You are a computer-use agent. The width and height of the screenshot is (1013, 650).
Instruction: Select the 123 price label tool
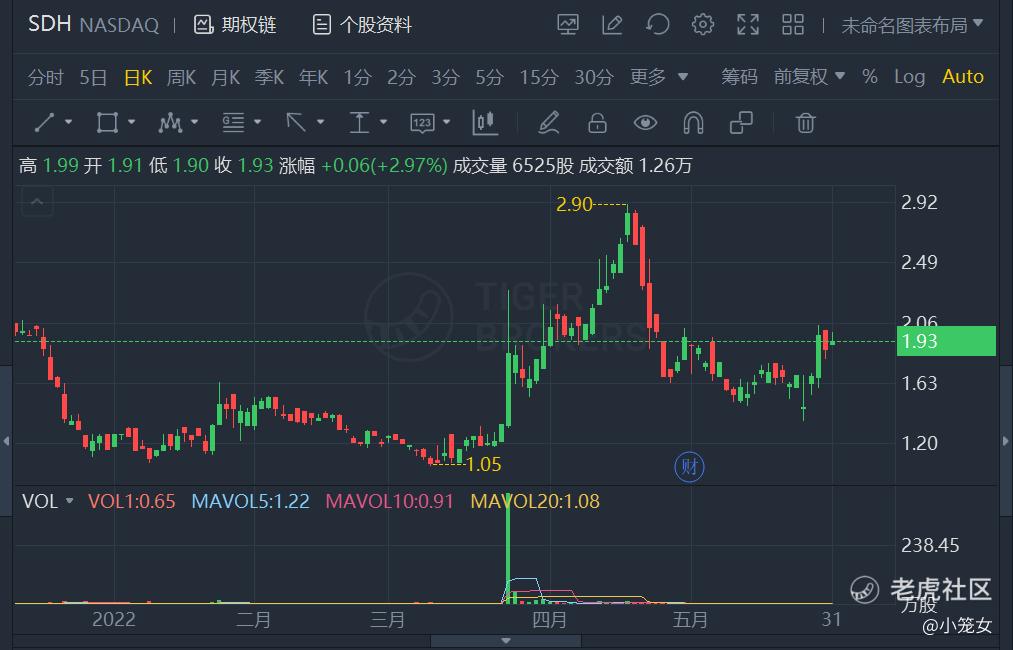tap(422, 123)
